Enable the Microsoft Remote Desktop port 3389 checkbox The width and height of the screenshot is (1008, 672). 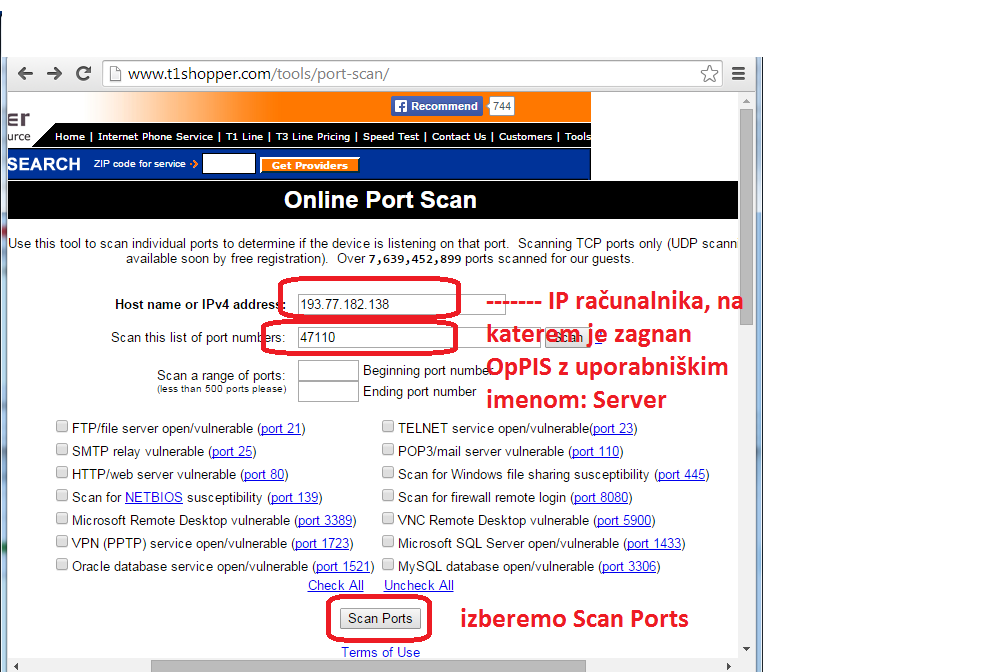(x=62, y=518)
